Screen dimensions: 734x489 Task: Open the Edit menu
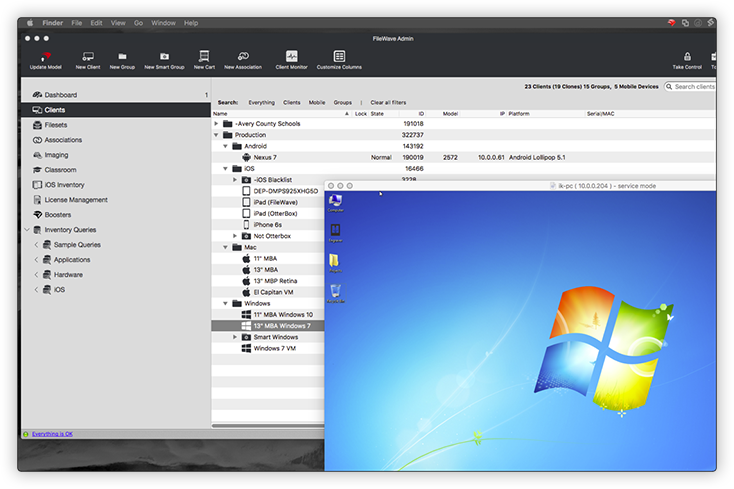96,22
